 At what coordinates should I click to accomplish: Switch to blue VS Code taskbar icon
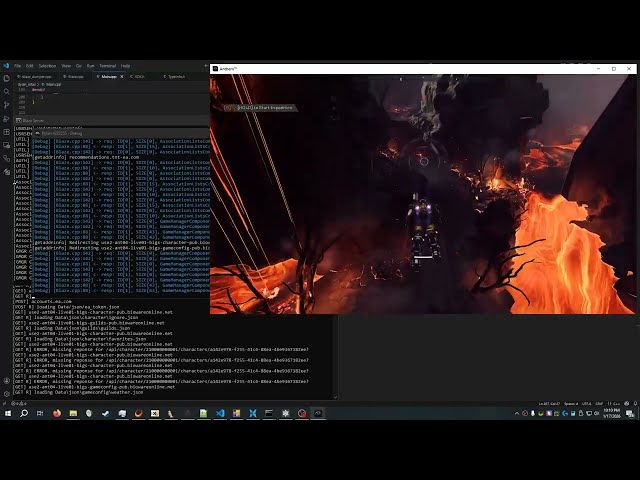click(x=220, y=413)
